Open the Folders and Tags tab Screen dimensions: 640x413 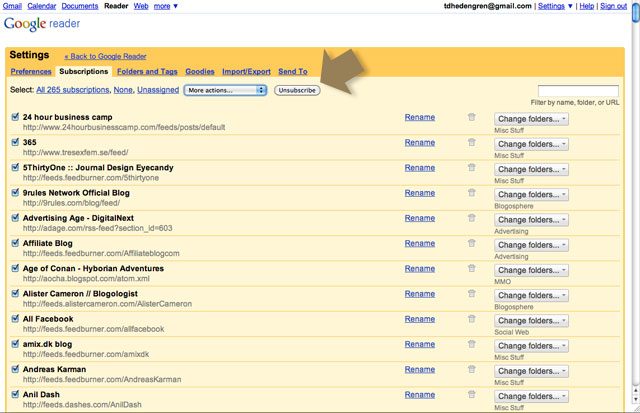click(x=147, y=71)
